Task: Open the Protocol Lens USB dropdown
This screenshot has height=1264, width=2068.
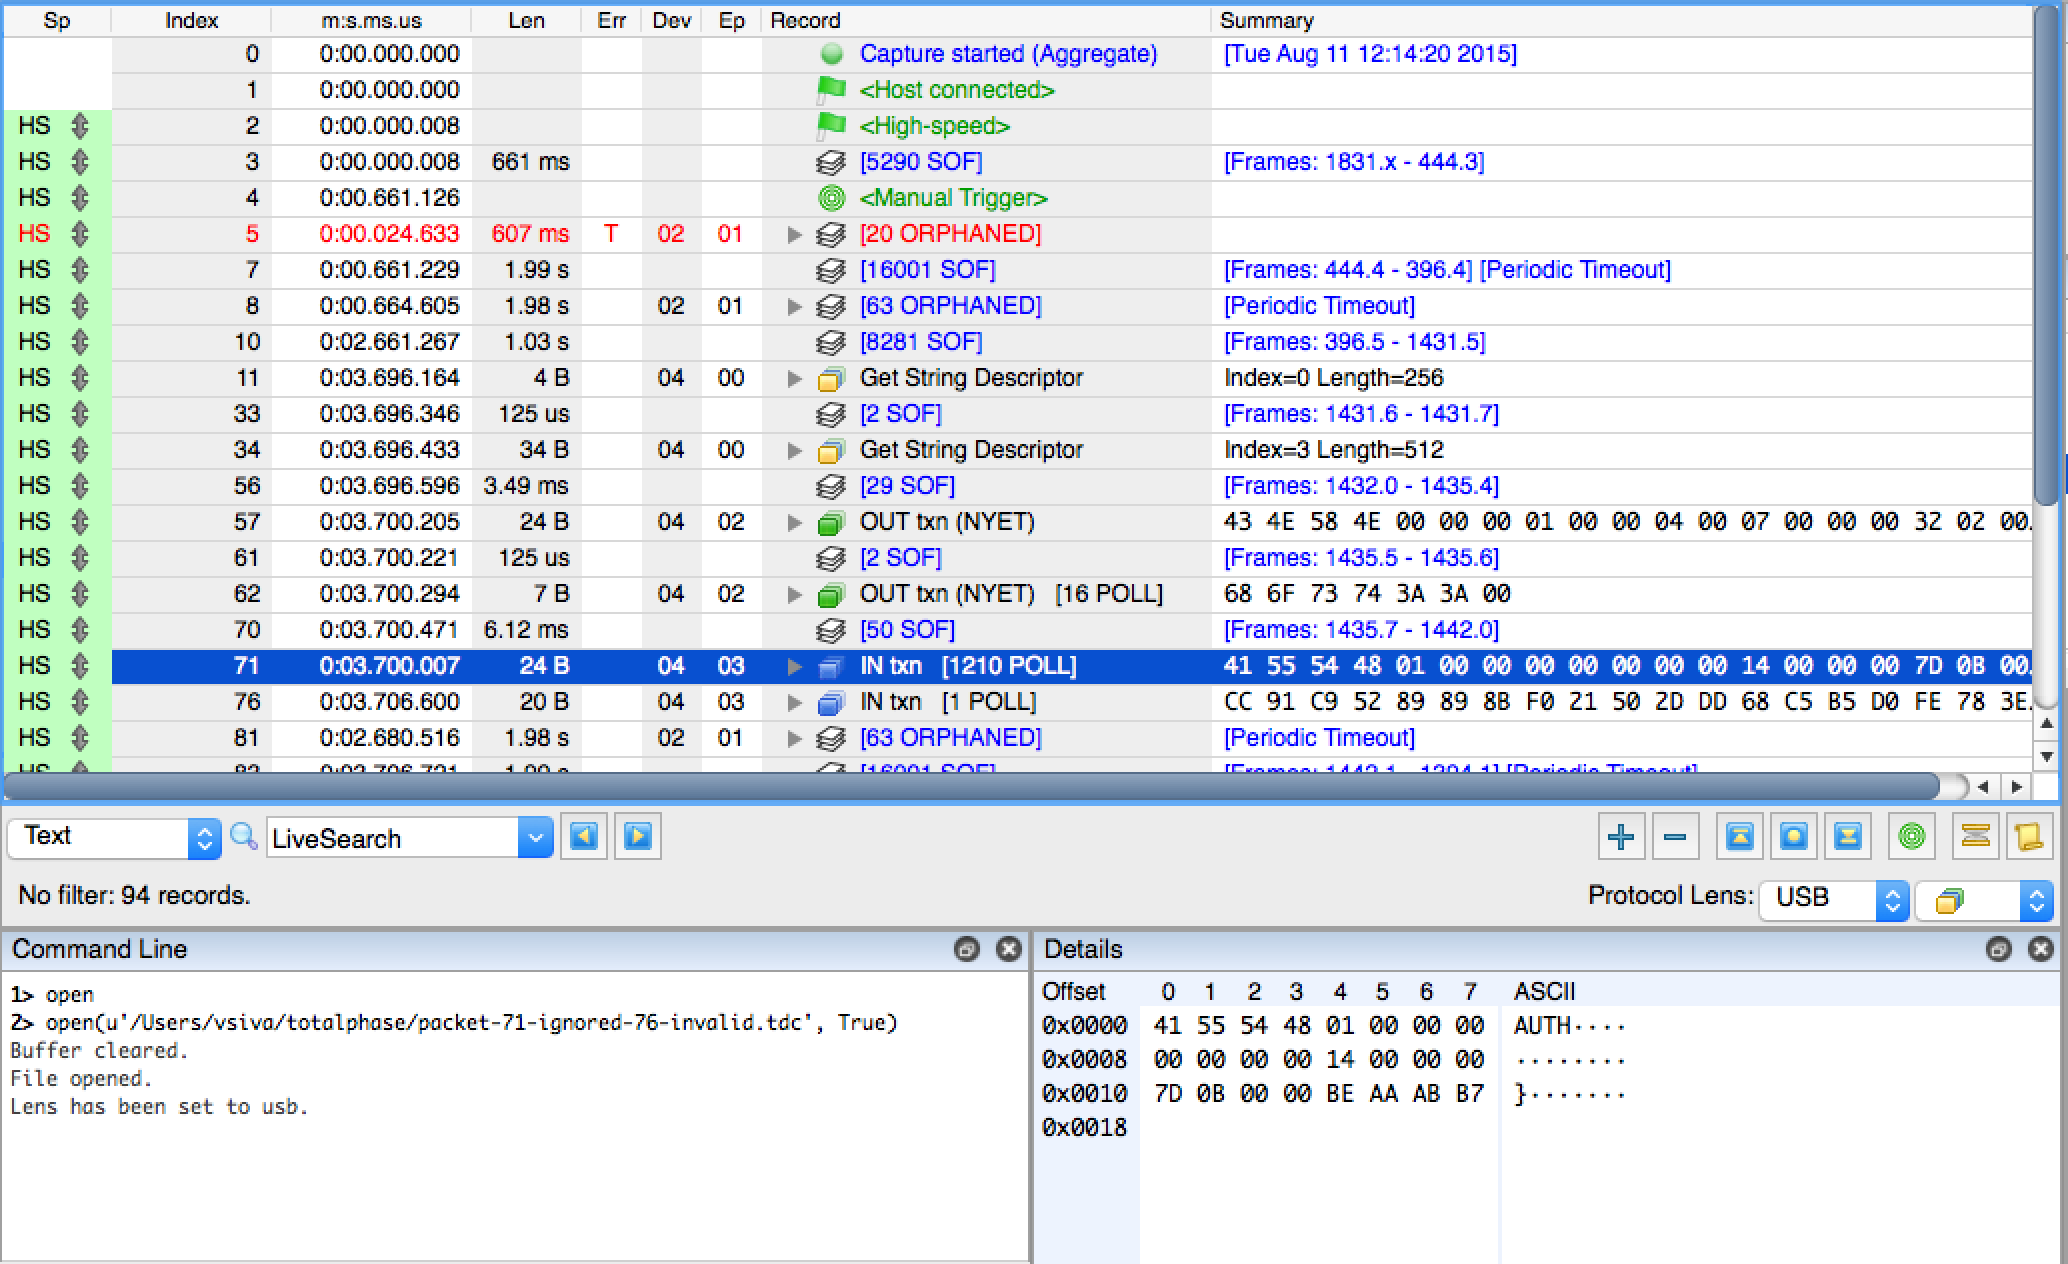Action: point(1833,898)
